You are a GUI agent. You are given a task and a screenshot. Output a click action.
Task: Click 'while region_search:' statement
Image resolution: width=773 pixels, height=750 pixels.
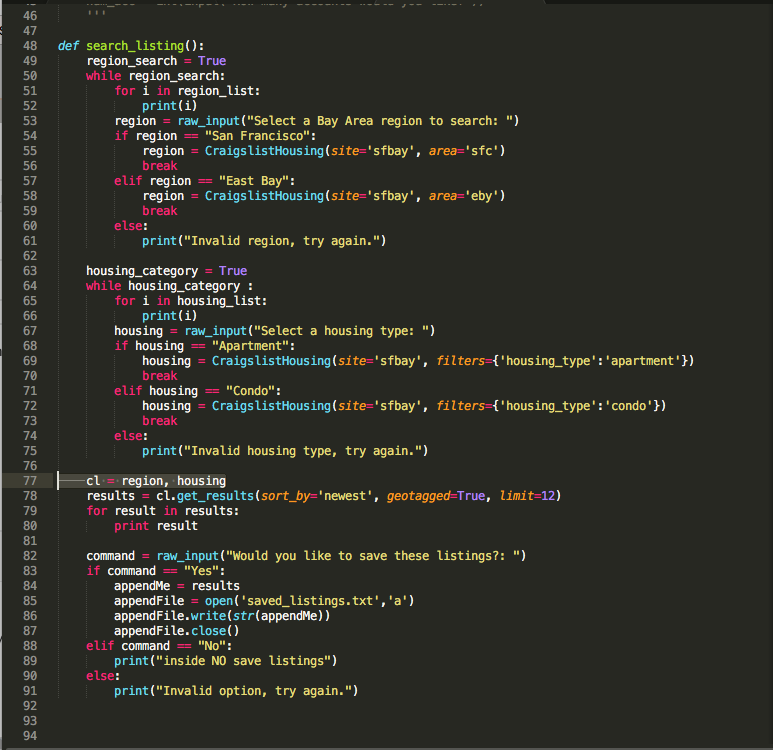(x=155, y=76)
